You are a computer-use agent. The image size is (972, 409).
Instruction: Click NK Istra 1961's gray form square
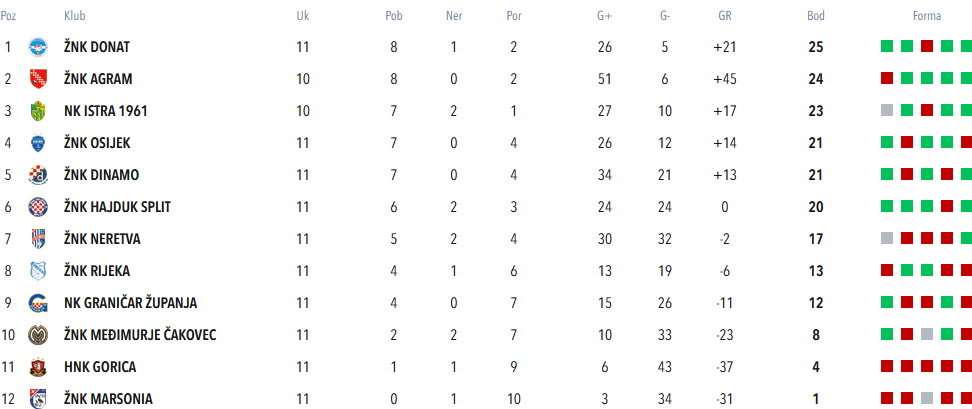click(x=886, y=110)
